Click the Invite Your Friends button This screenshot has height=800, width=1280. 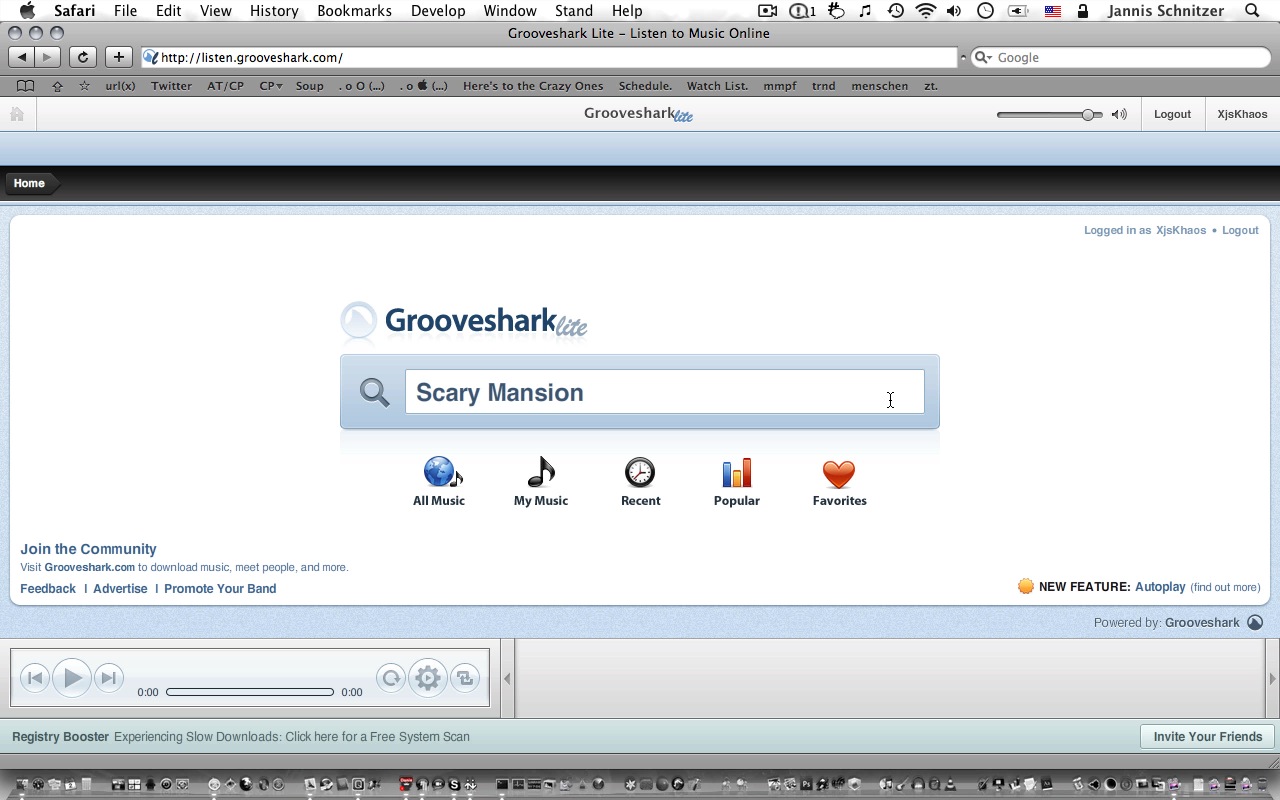pos(1207,736)
